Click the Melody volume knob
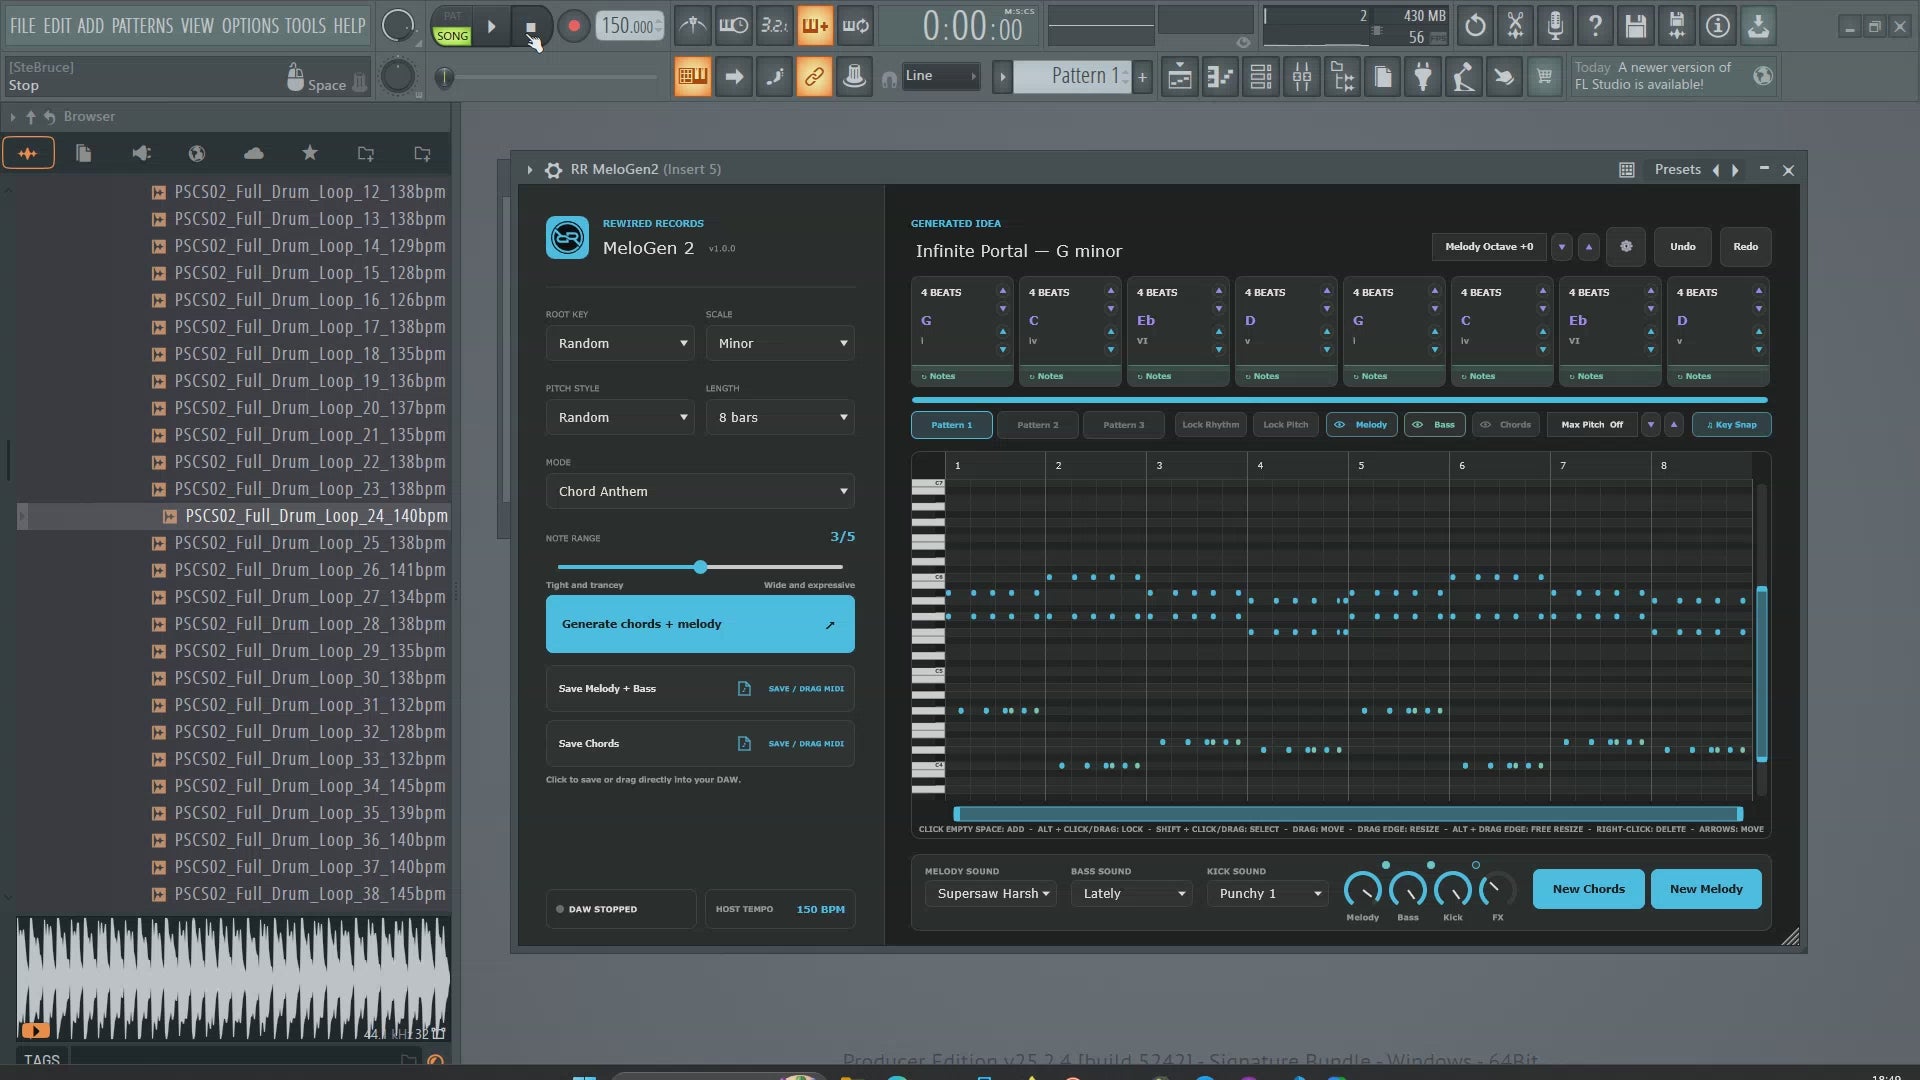 click(1363, 890)
